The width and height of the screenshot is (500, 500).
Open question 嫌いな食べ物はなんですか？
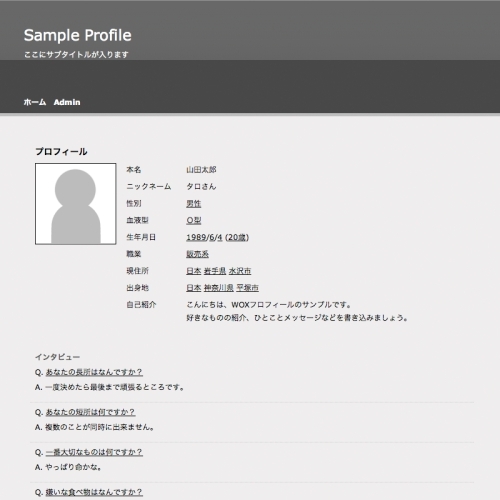click(x=94, y=492)
